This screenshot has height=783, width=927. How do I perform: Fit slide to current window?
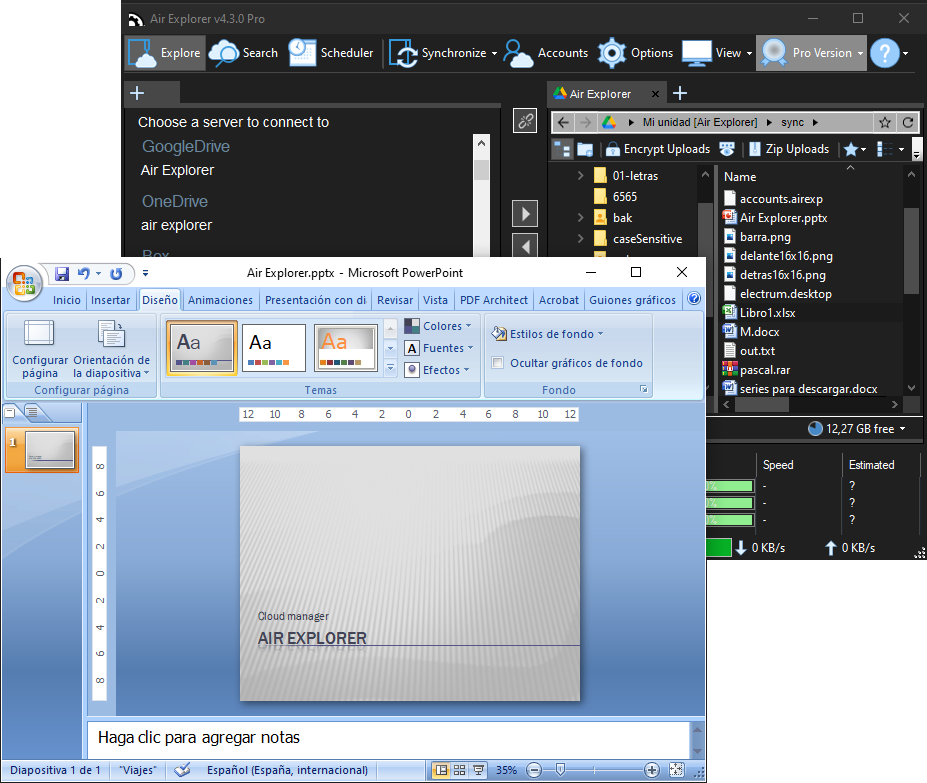pyautogui.click(x=676, y=770)
